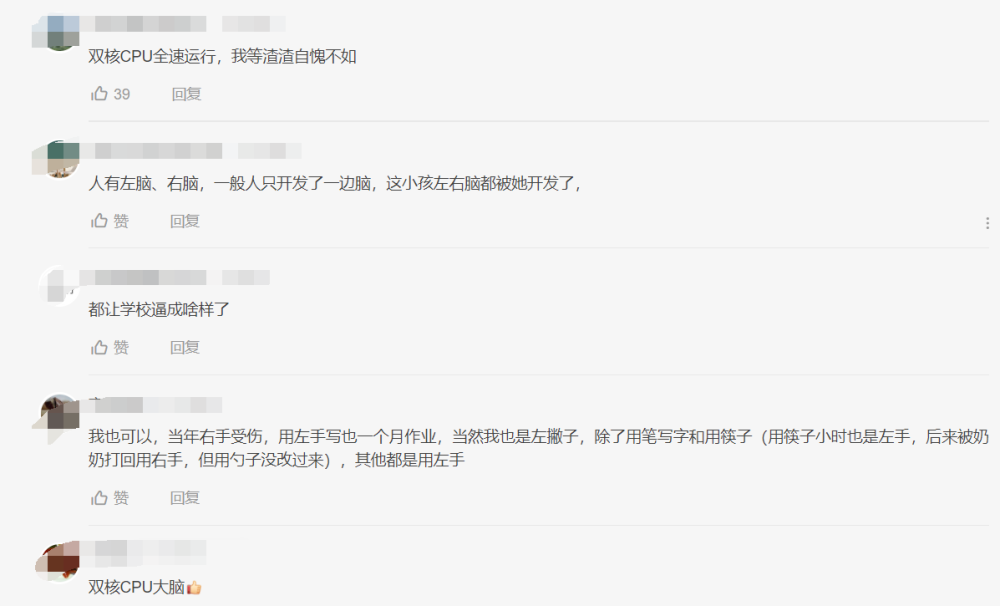The width and height of the screenshot is (1000, 606).
Task: Reply to the 都让学校逼成啥样了 comment
Action: coord(185,348)
